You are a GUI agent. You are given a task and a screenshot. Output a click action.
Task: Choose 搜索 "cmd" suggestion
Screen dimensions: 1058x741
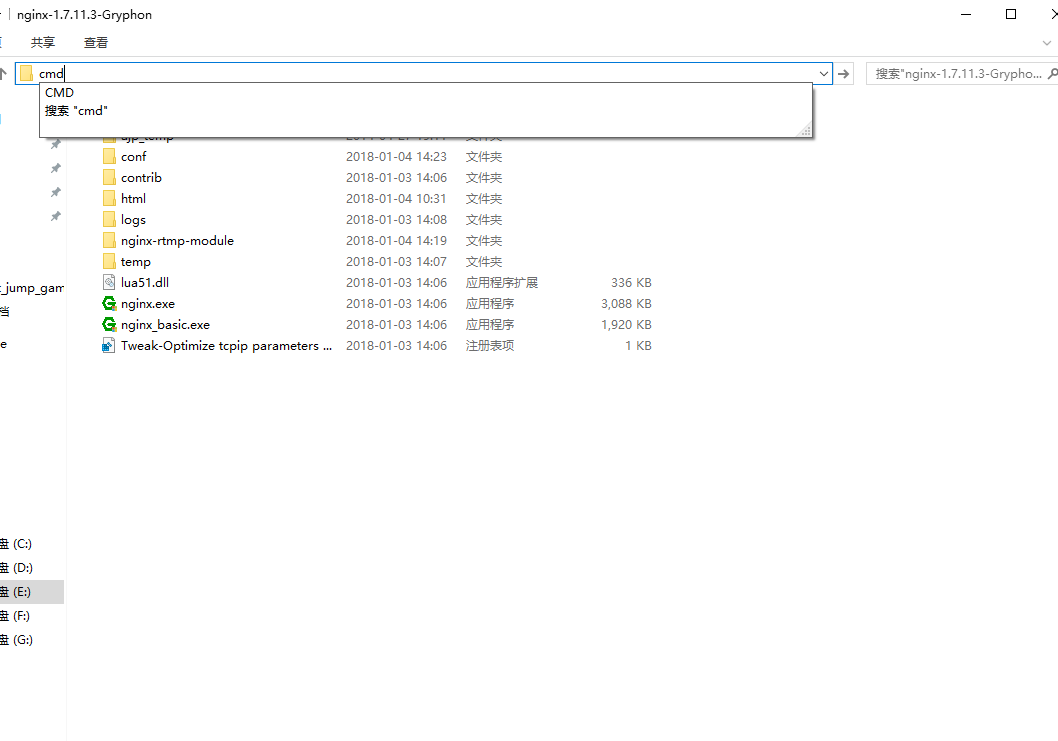click(76, 111)
